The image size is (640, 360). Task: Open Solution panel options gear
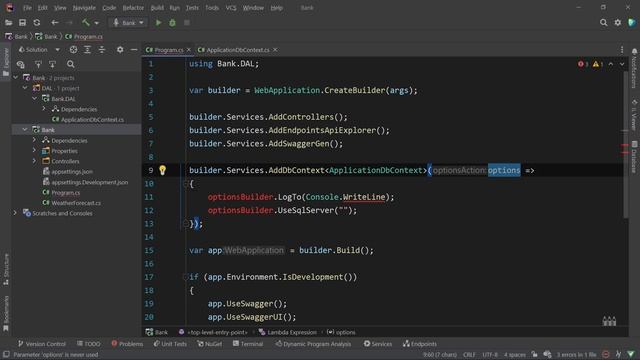[x=120, y=50]
